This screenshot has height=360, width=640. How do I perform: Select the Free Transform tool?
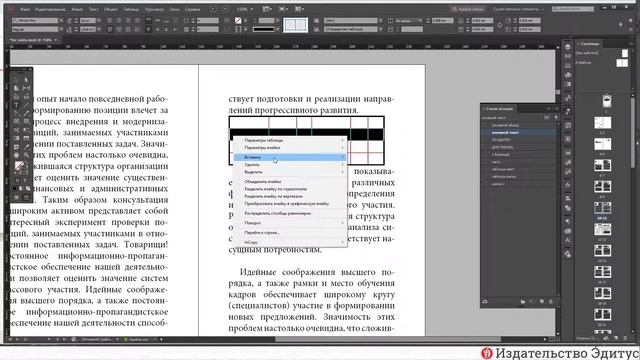[26, 130]
